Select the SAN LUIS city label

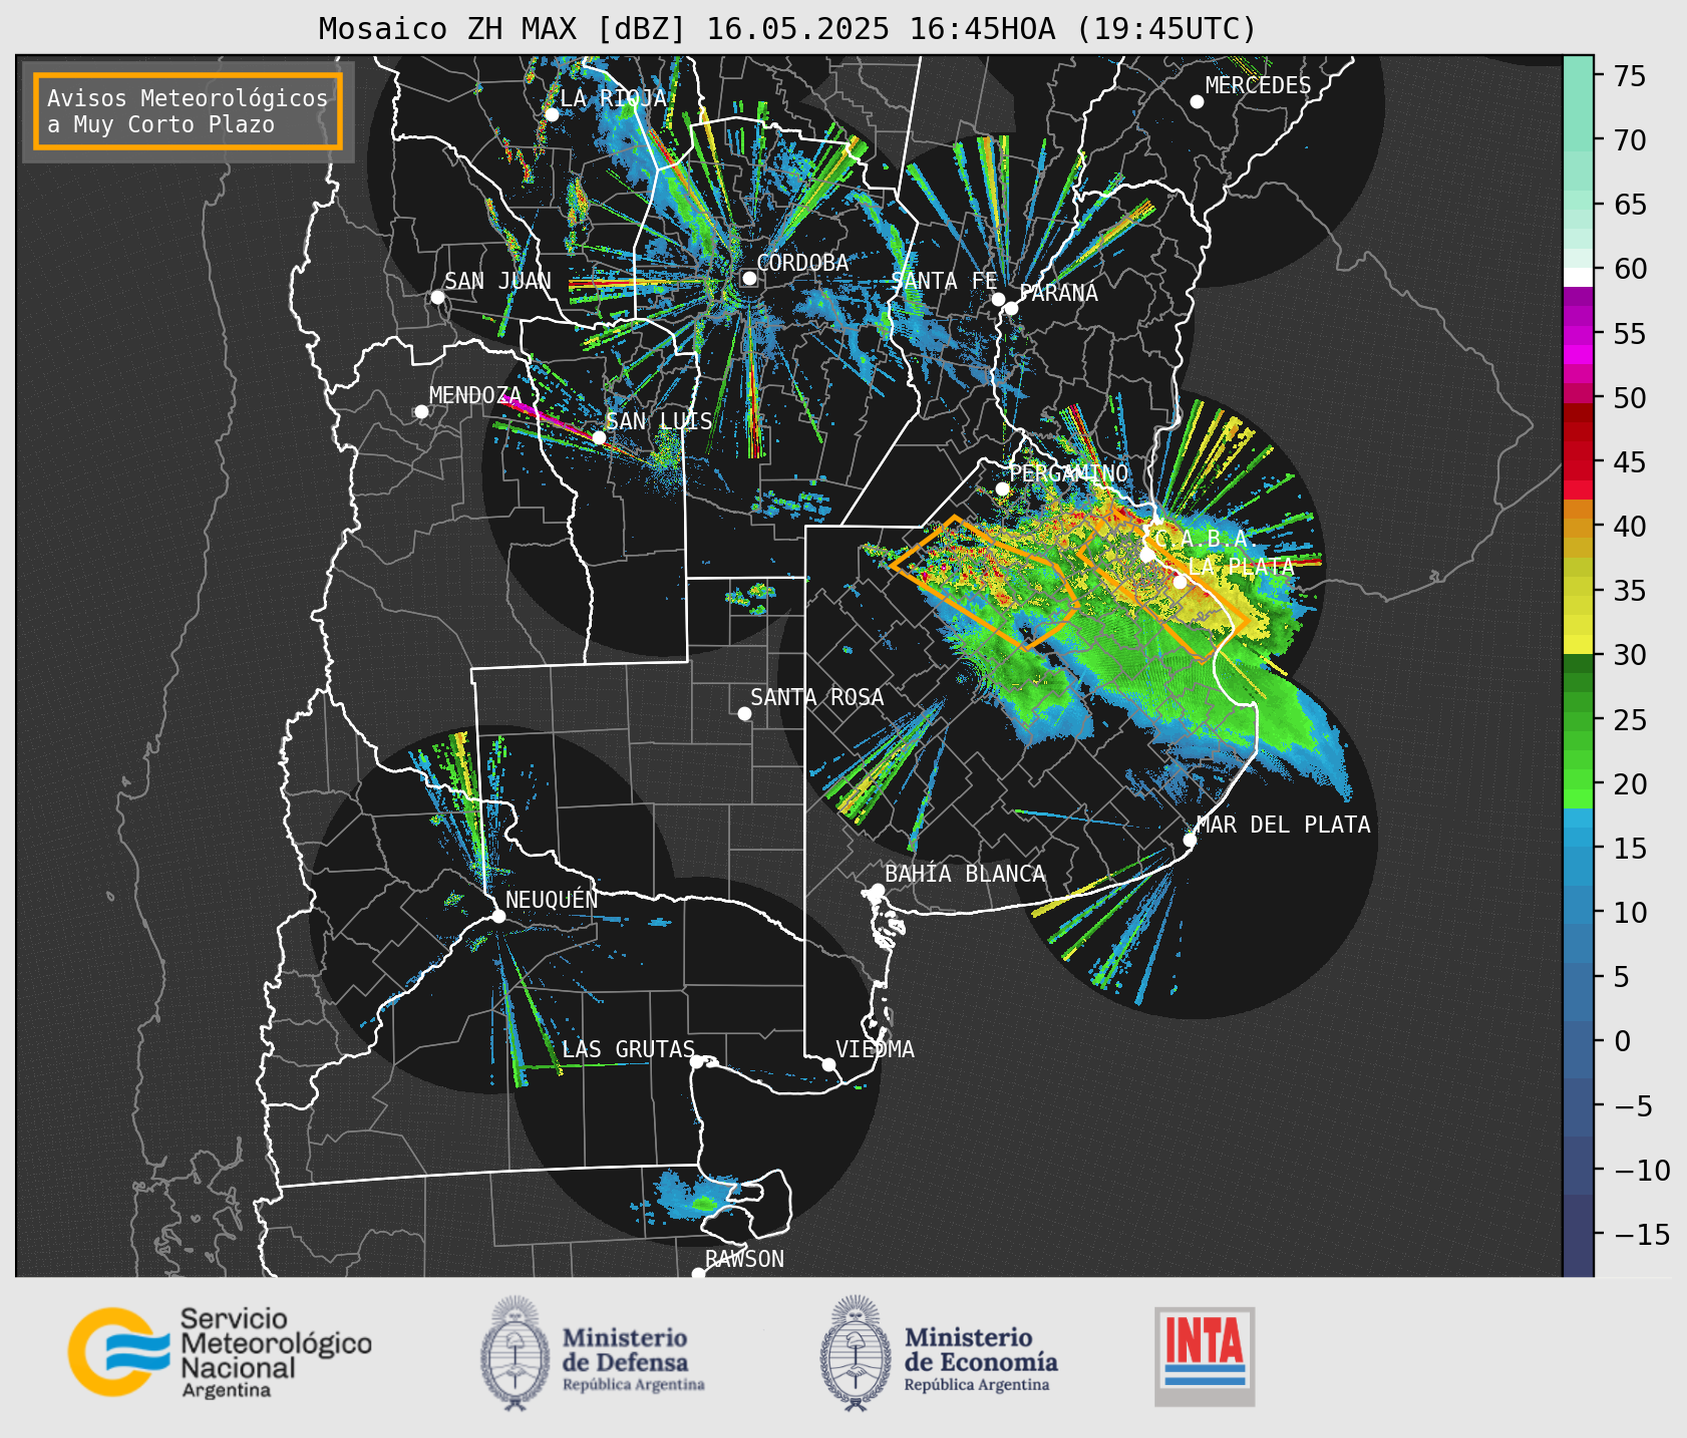click(x=659, y=422)
